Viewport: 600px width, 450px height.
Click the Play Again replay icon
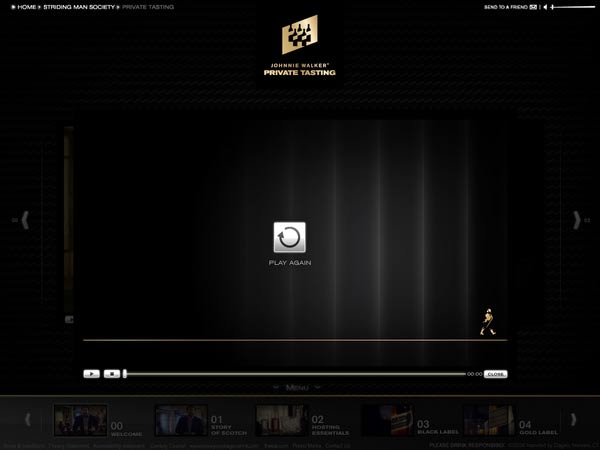[x=290, y=237]
